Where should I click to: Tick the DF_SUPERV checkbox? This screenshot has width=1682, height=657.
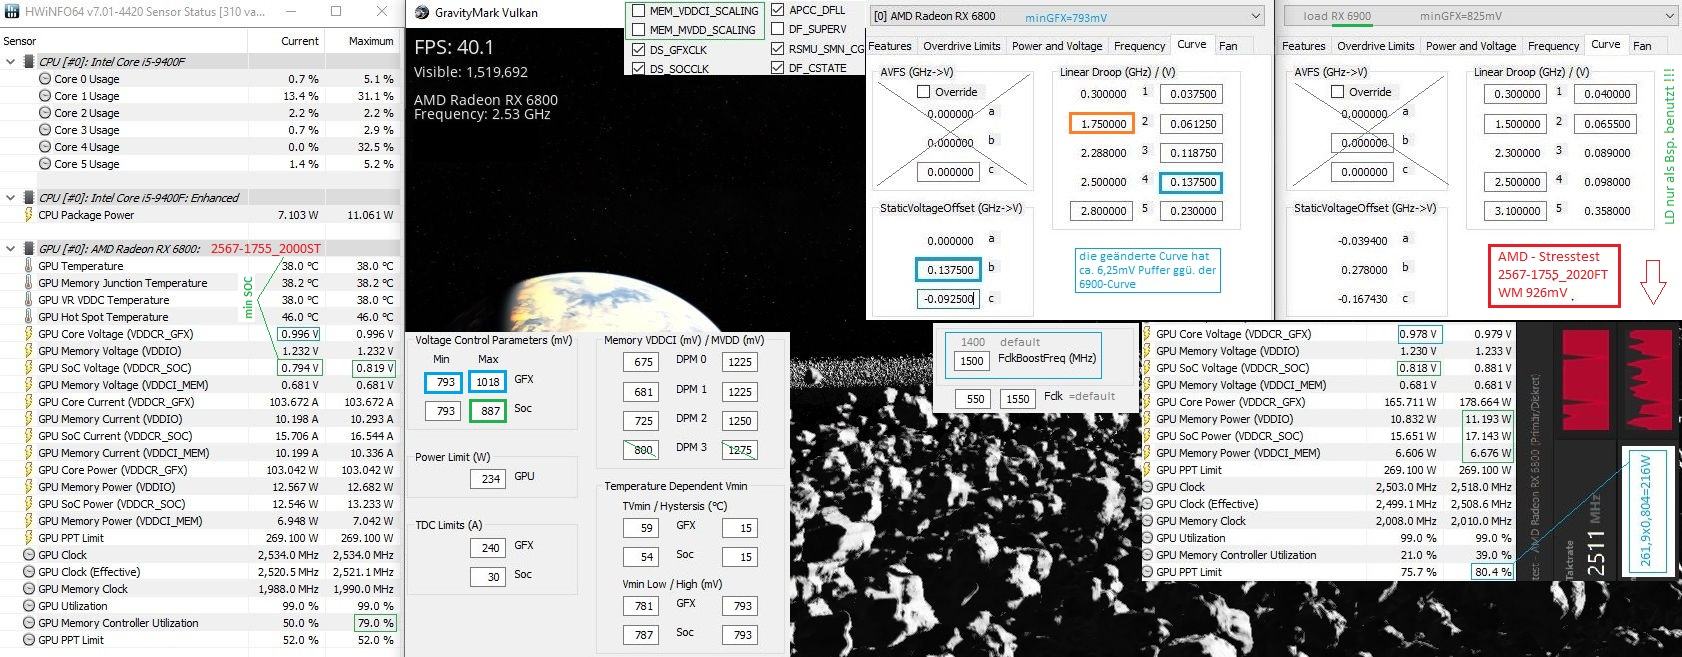click(777, 29)
